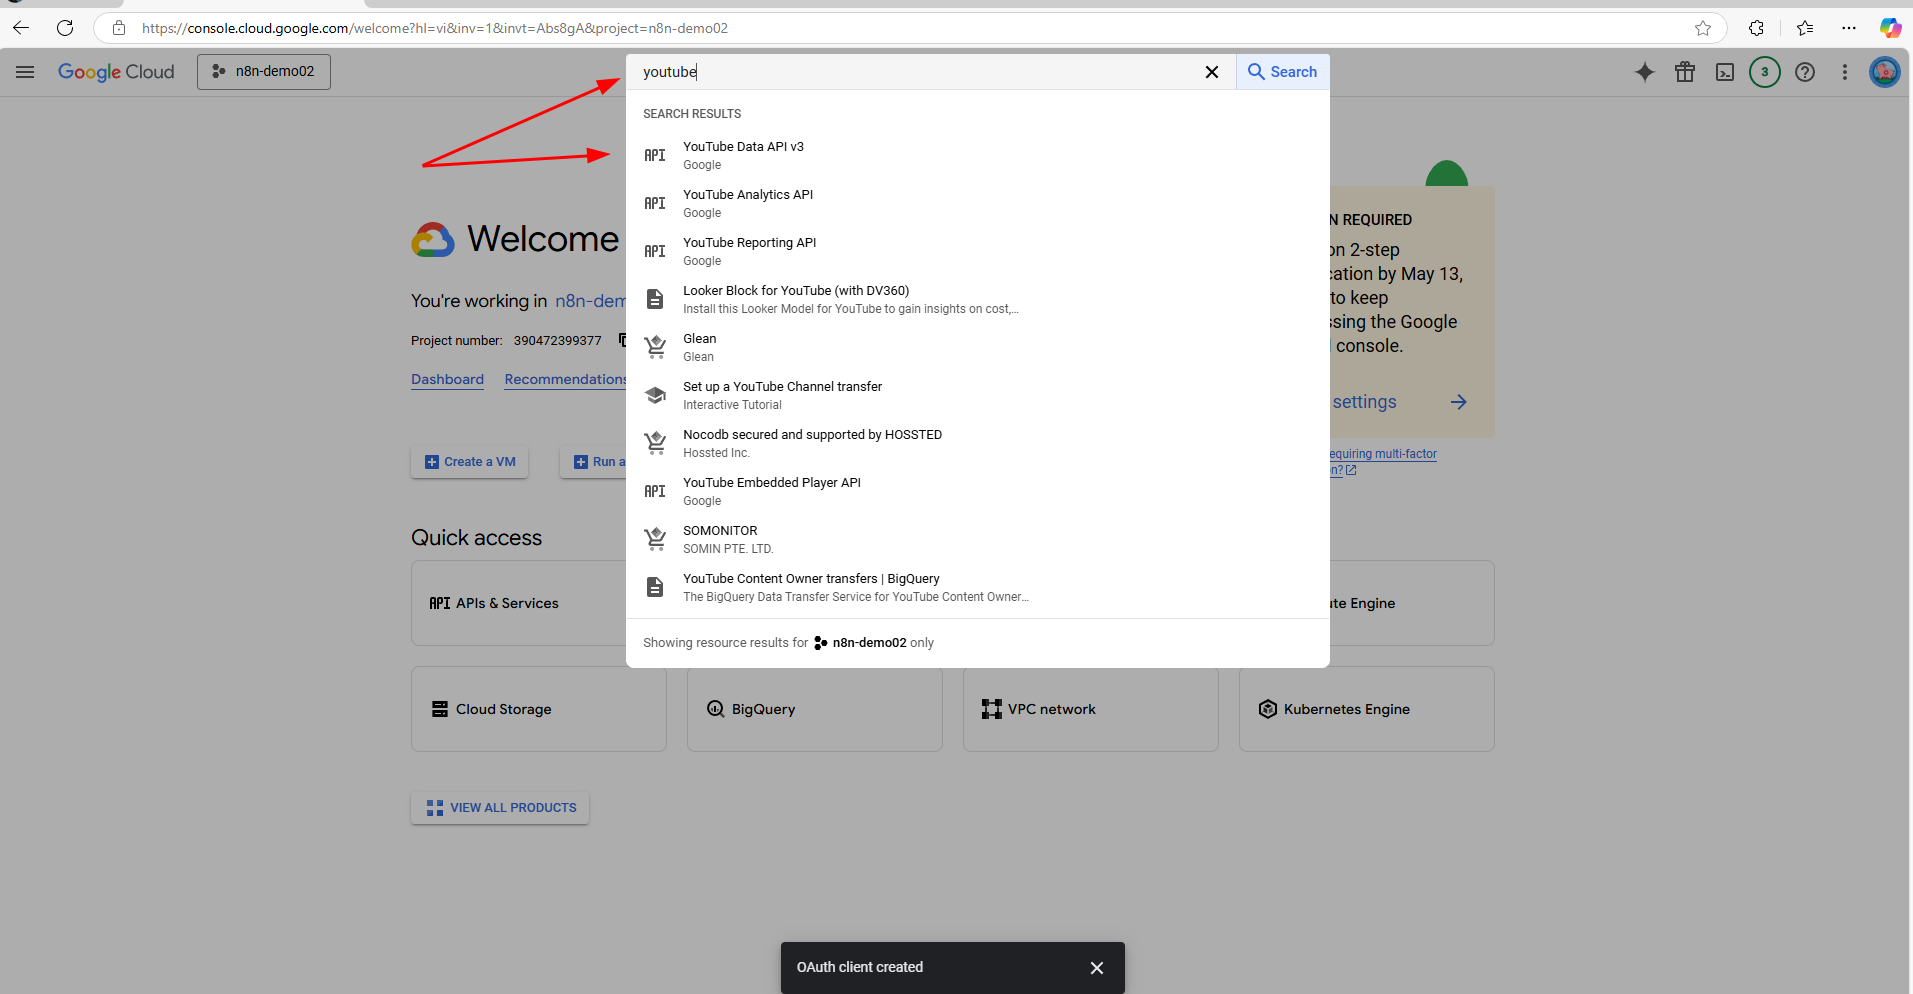Open the Gemini sparkle assistant icon
This screenshot has height=994, width=1913.
click(1645, 72)
